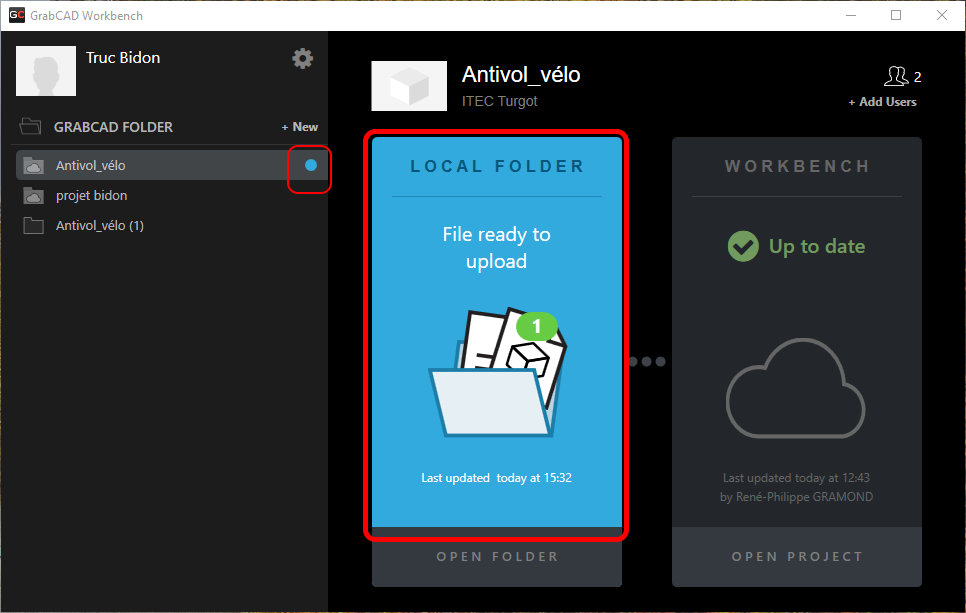Click the green checkmark beside Up to date

pyautogui.click(x=744, y=246)
